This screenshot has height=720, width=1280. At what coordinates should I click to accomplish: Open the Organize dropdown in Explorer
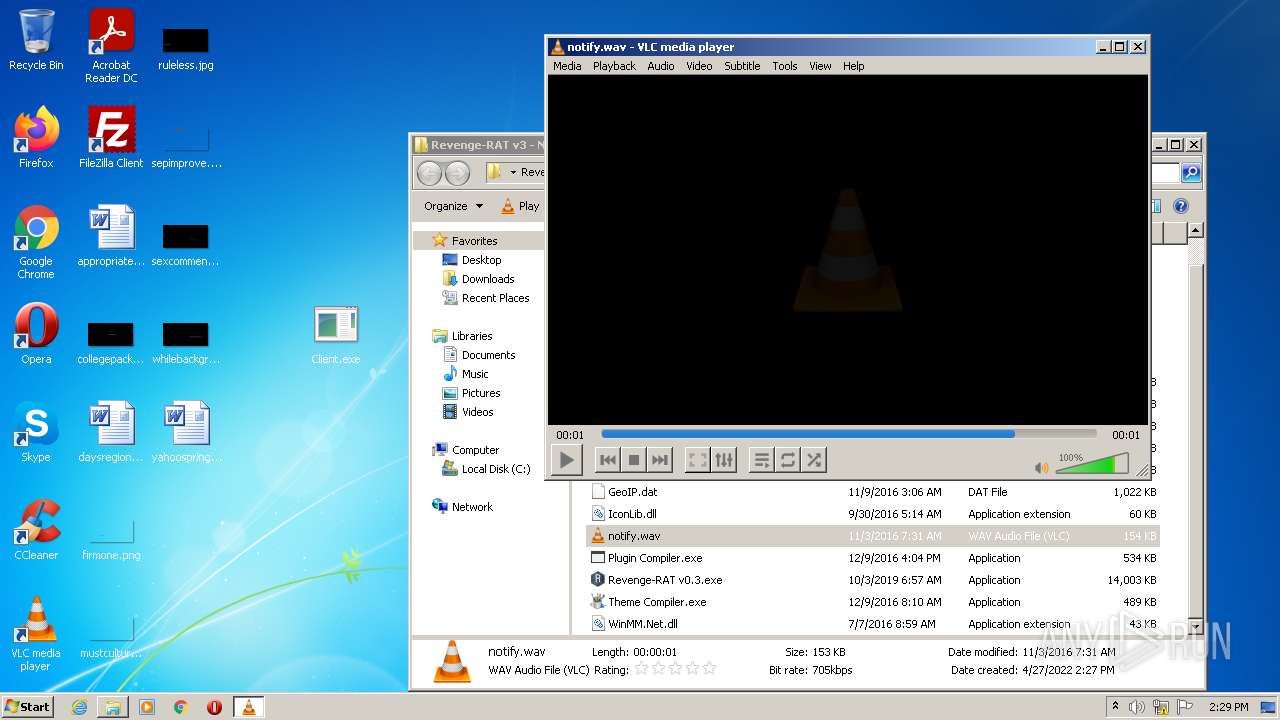[453, 206]
